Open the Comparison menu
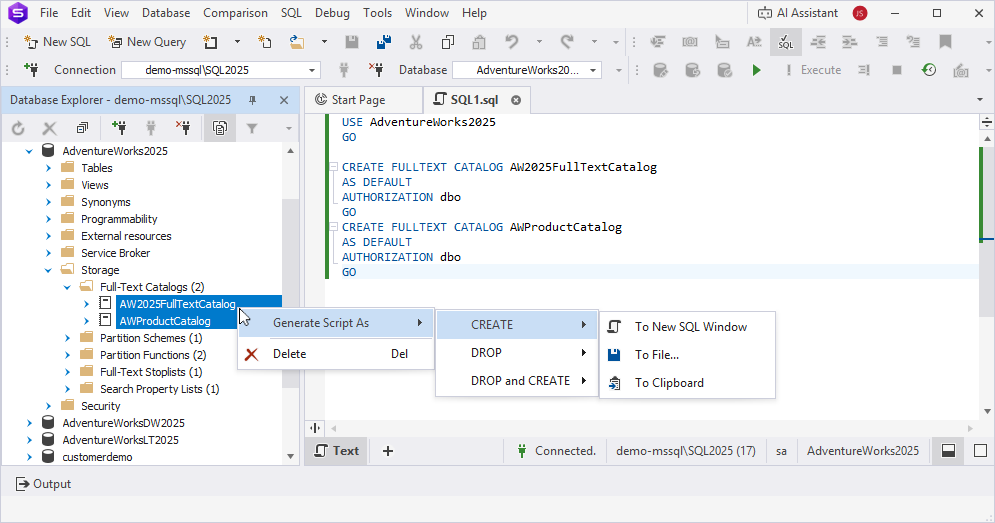The width and height of the screenshot is (995, 523). [x=235, y=13]
